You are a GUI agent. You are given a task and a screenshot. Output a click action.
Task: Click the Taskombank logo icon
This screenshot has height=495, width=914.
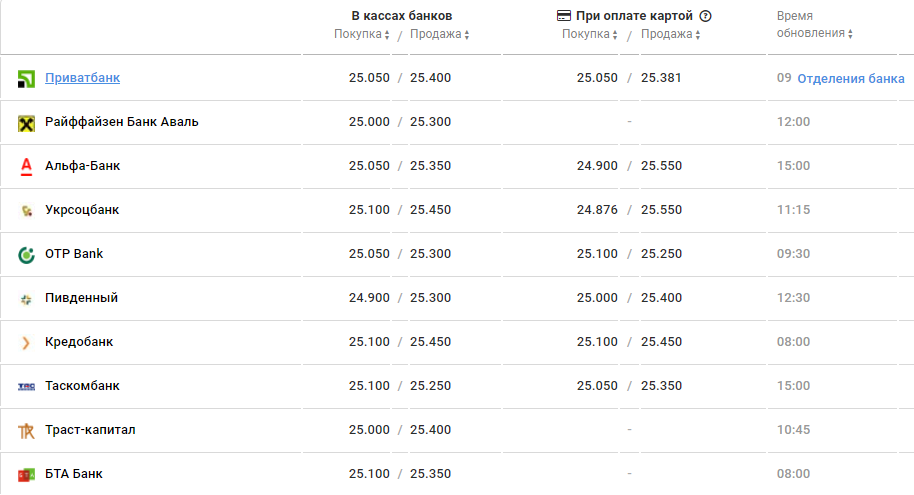pyautogui.click(x=27, y=386)
